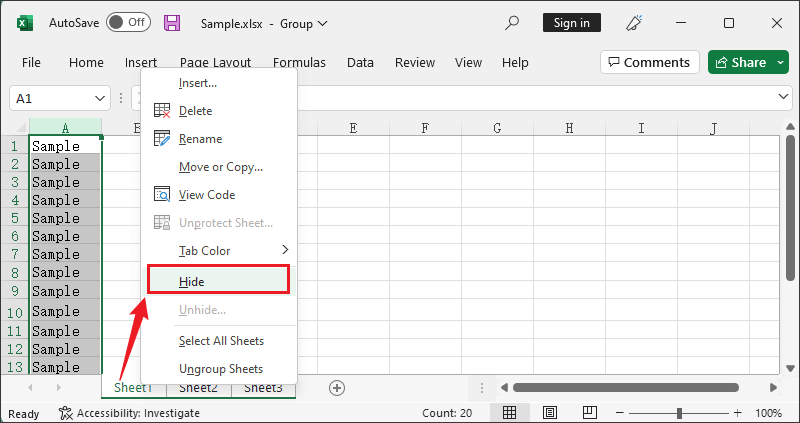Image resolution: width=800 pixels, height=423 pixels.
Task: Select row 10 header
Action: tap(15, 311)
